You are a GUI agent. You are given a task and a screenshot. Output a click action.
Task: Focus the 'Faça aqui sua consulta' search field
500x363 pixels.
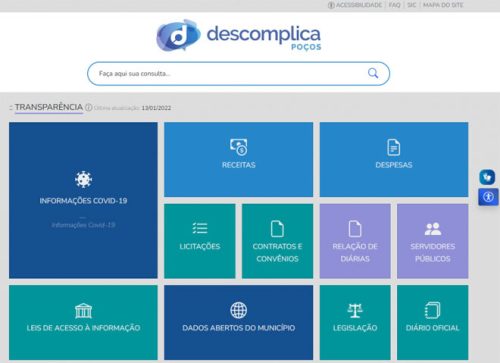coord(238,73)
